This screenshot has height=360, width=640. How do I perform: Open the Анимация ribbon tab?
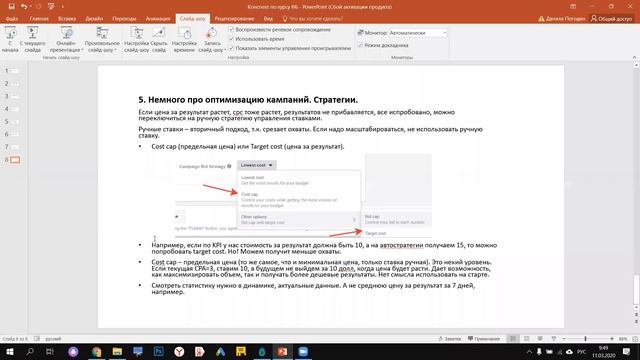(x=158, y=19)
